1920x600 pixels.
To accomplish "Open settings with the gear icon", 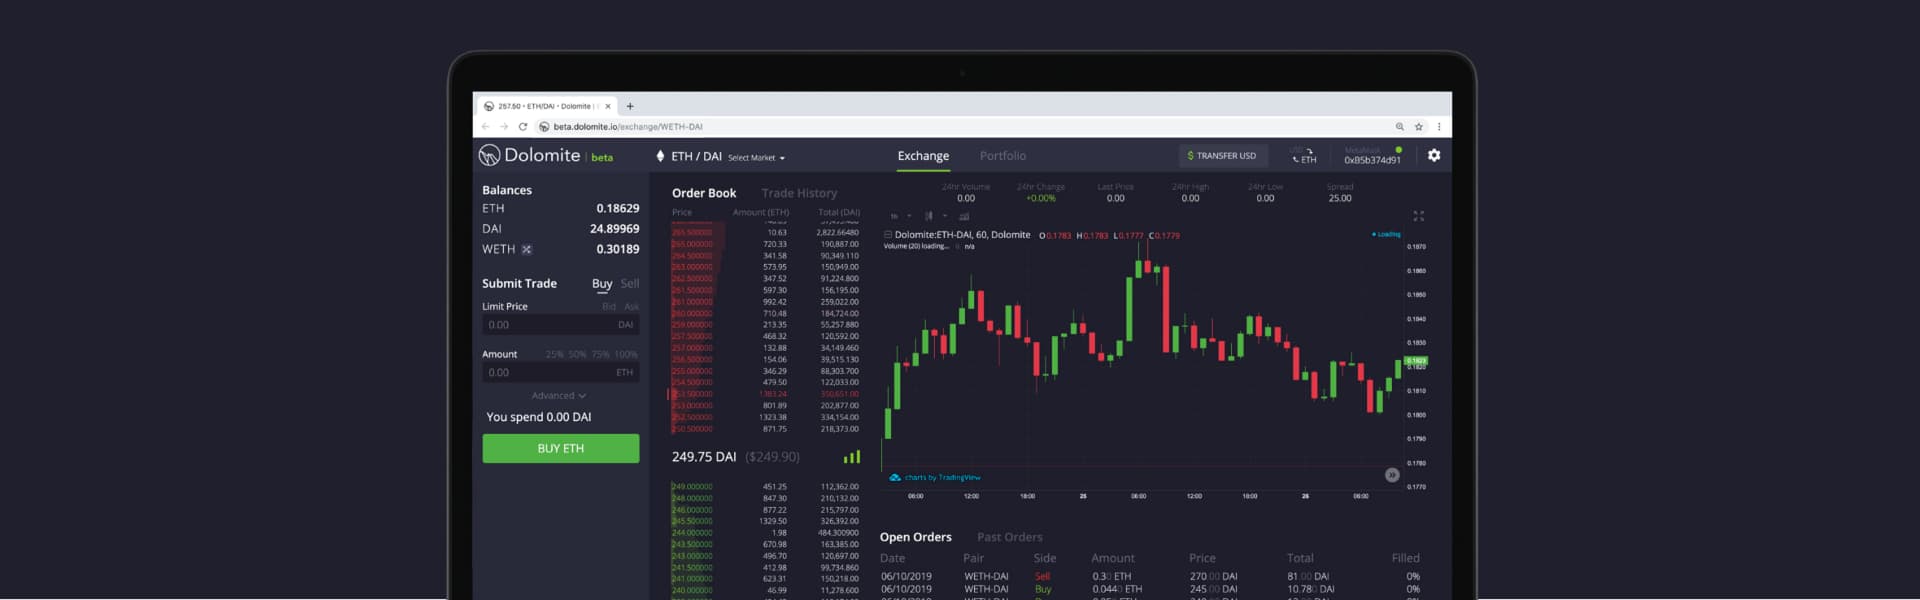I will pyautogui.click(x=1433, y=156).
